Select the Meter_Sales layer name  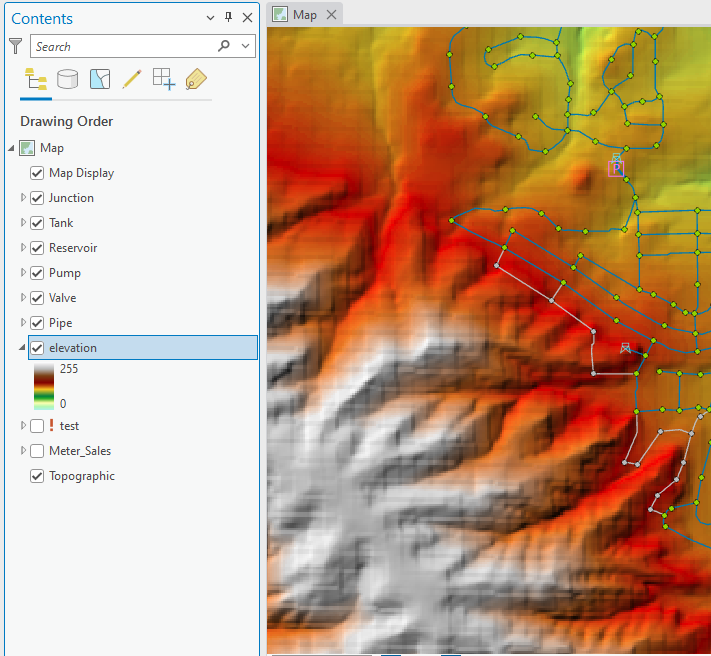pos(80,451)
